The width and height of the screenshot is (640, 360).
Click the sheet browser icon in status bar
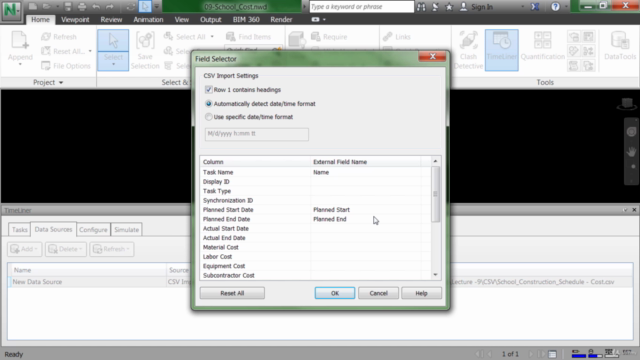pyautogui.click(x=552, y=354)
